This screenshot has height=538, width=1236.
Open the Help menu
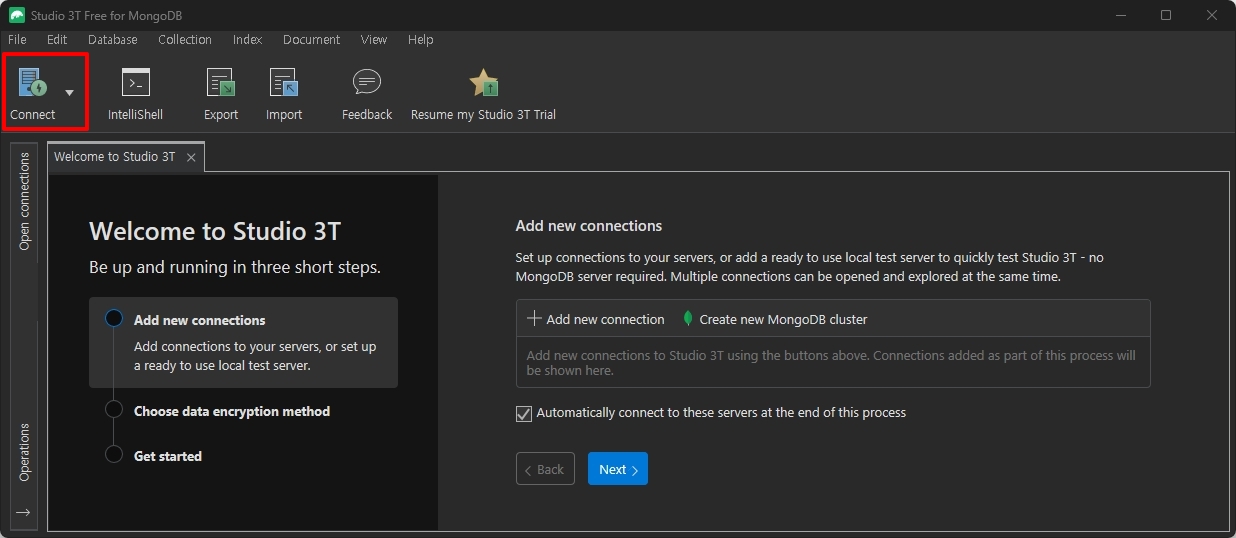(x=421, y=40)
